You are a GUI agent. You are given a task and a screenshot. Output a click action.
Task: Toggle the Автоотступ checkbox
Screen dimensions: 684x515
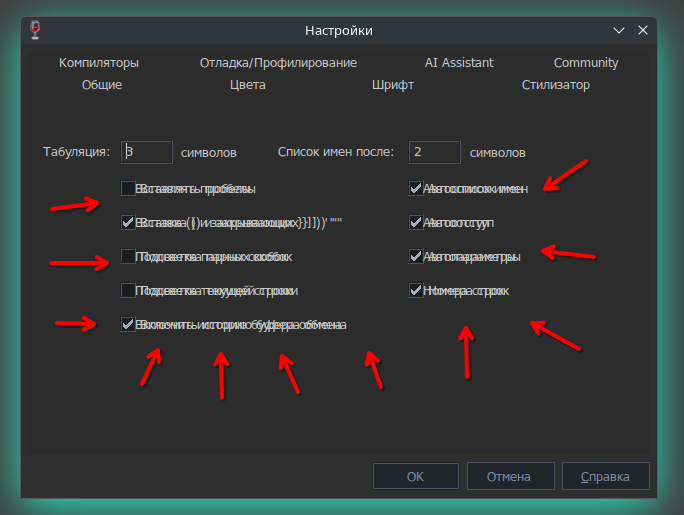coord(415,222)
